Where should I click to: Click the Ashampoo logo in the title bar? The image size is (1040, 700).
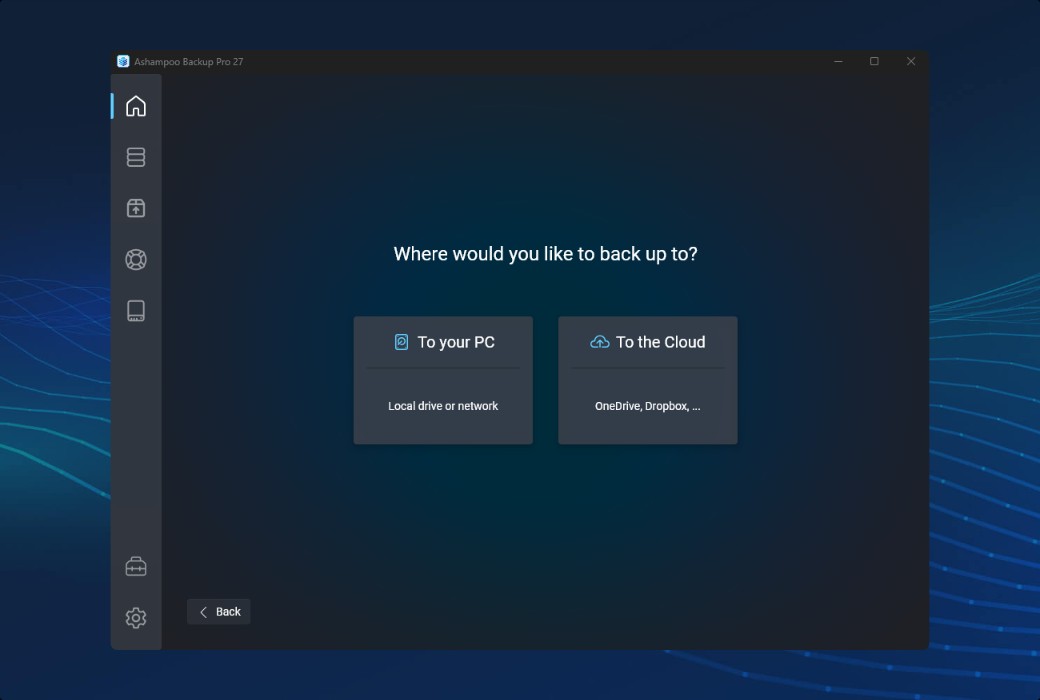pos(124,61)
